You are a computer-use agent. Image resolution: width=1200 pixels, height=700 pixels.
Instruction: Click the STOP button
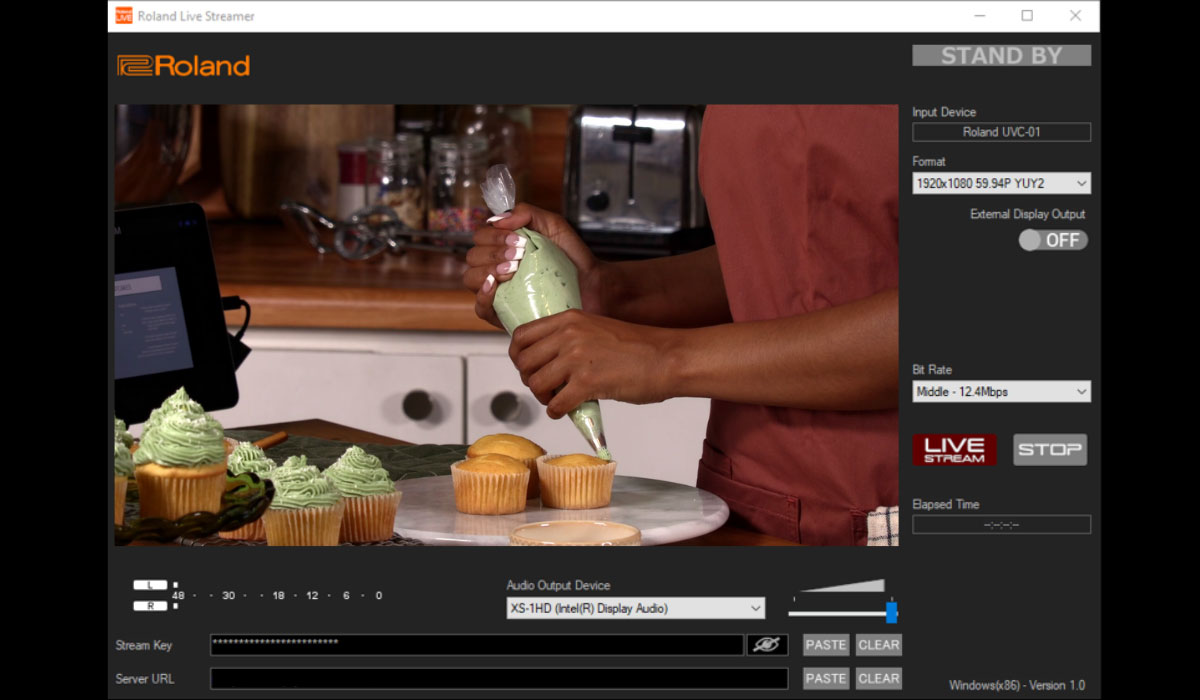tap(1050, 450)
